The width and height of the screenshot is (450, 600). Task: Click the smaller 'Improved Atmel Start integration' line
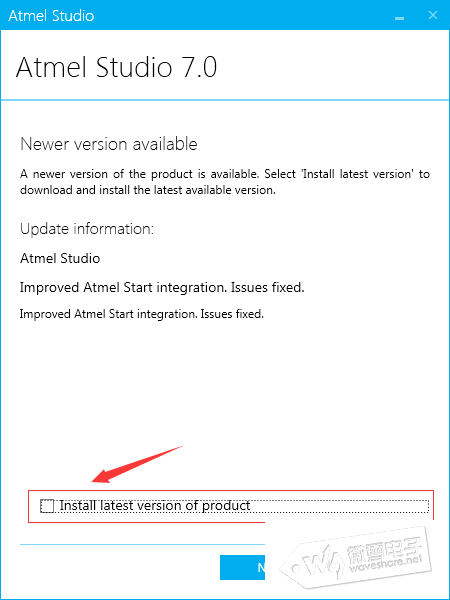[x=142, y=314]
